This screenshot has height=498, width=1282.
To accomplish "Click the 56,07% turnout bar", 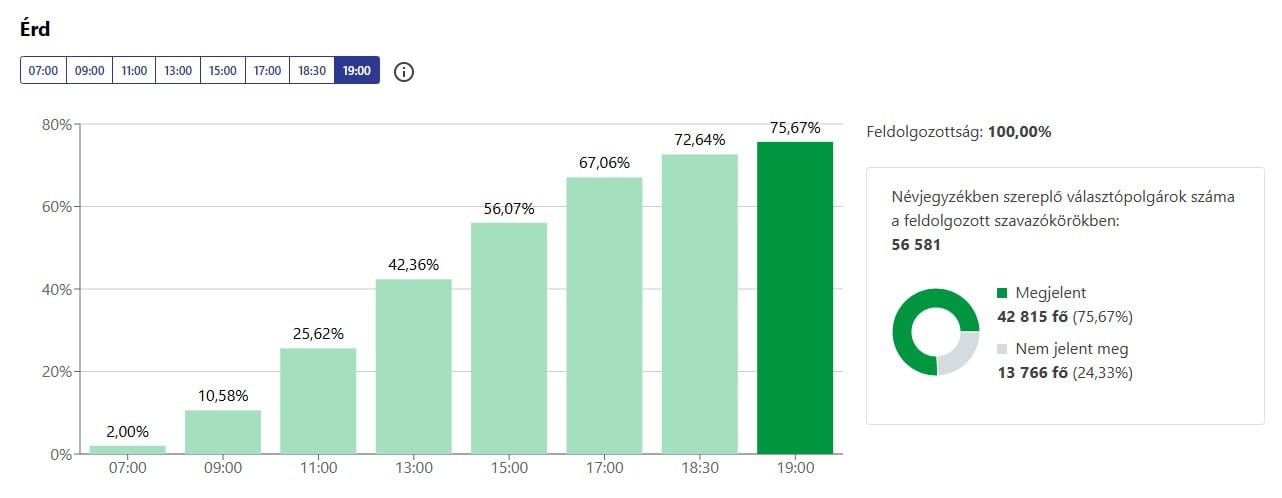I will (x=509, y=338).
